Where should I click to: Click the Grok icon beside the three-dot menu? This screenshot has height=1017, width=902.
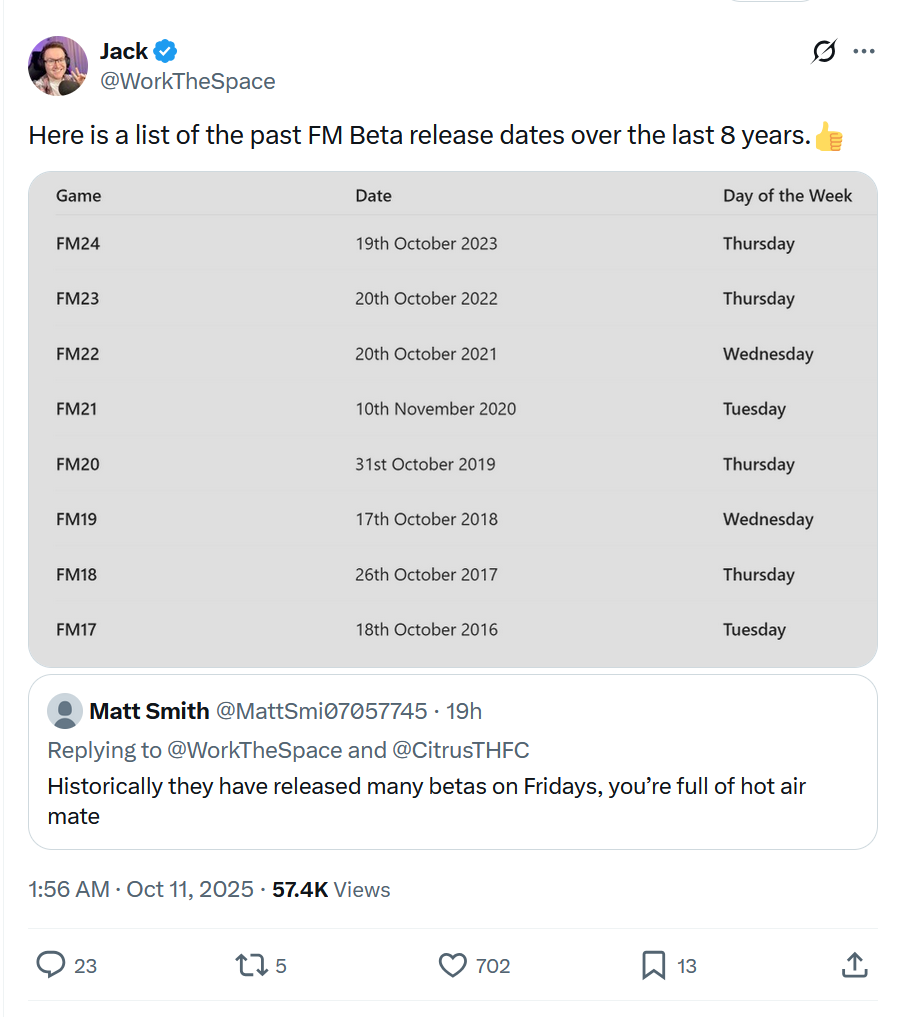tap(824, 52)
